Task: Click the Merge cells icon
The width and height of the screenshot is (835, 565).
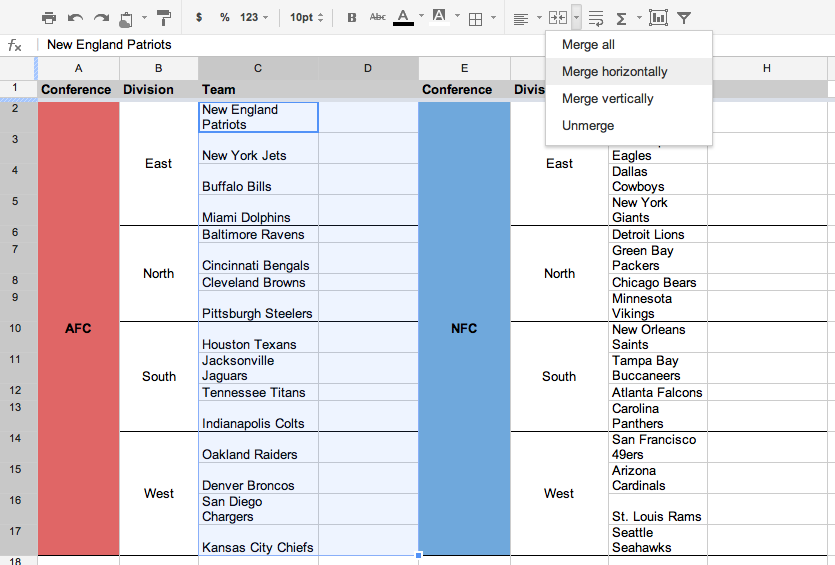Action: point(558,18)
